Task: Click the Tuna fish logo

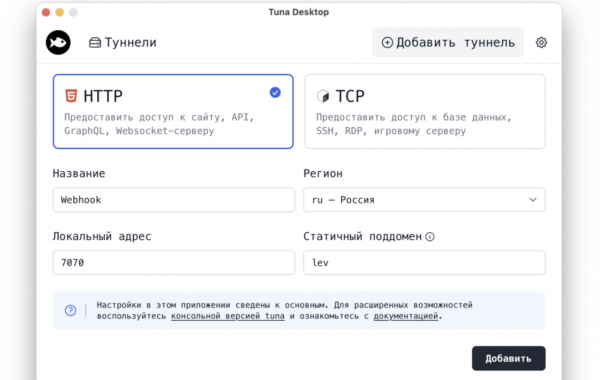Action: [x=58, y=42]
